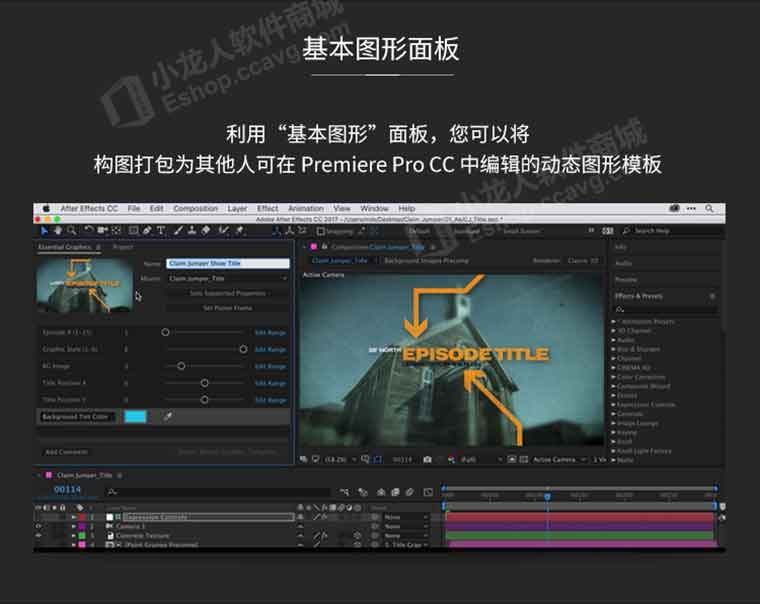This screenshot has height=604, width=760.
Task: Select the Hand tool
Action: click(58, 230)
